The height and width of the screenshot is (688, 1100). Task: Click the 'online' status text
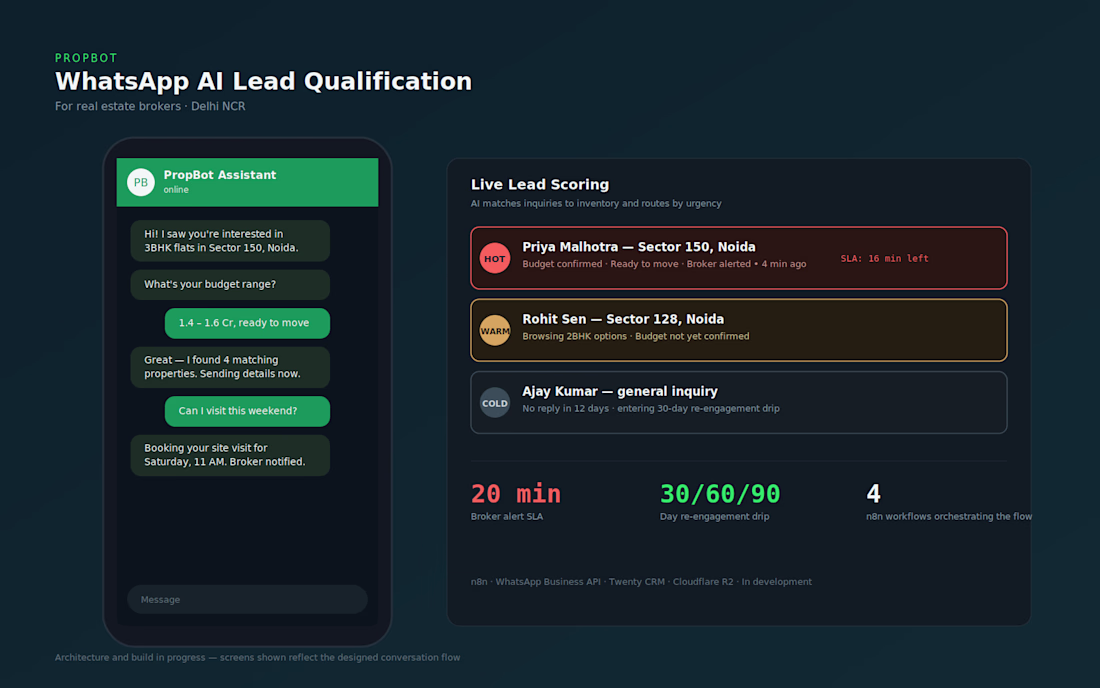tap(176, 190)
